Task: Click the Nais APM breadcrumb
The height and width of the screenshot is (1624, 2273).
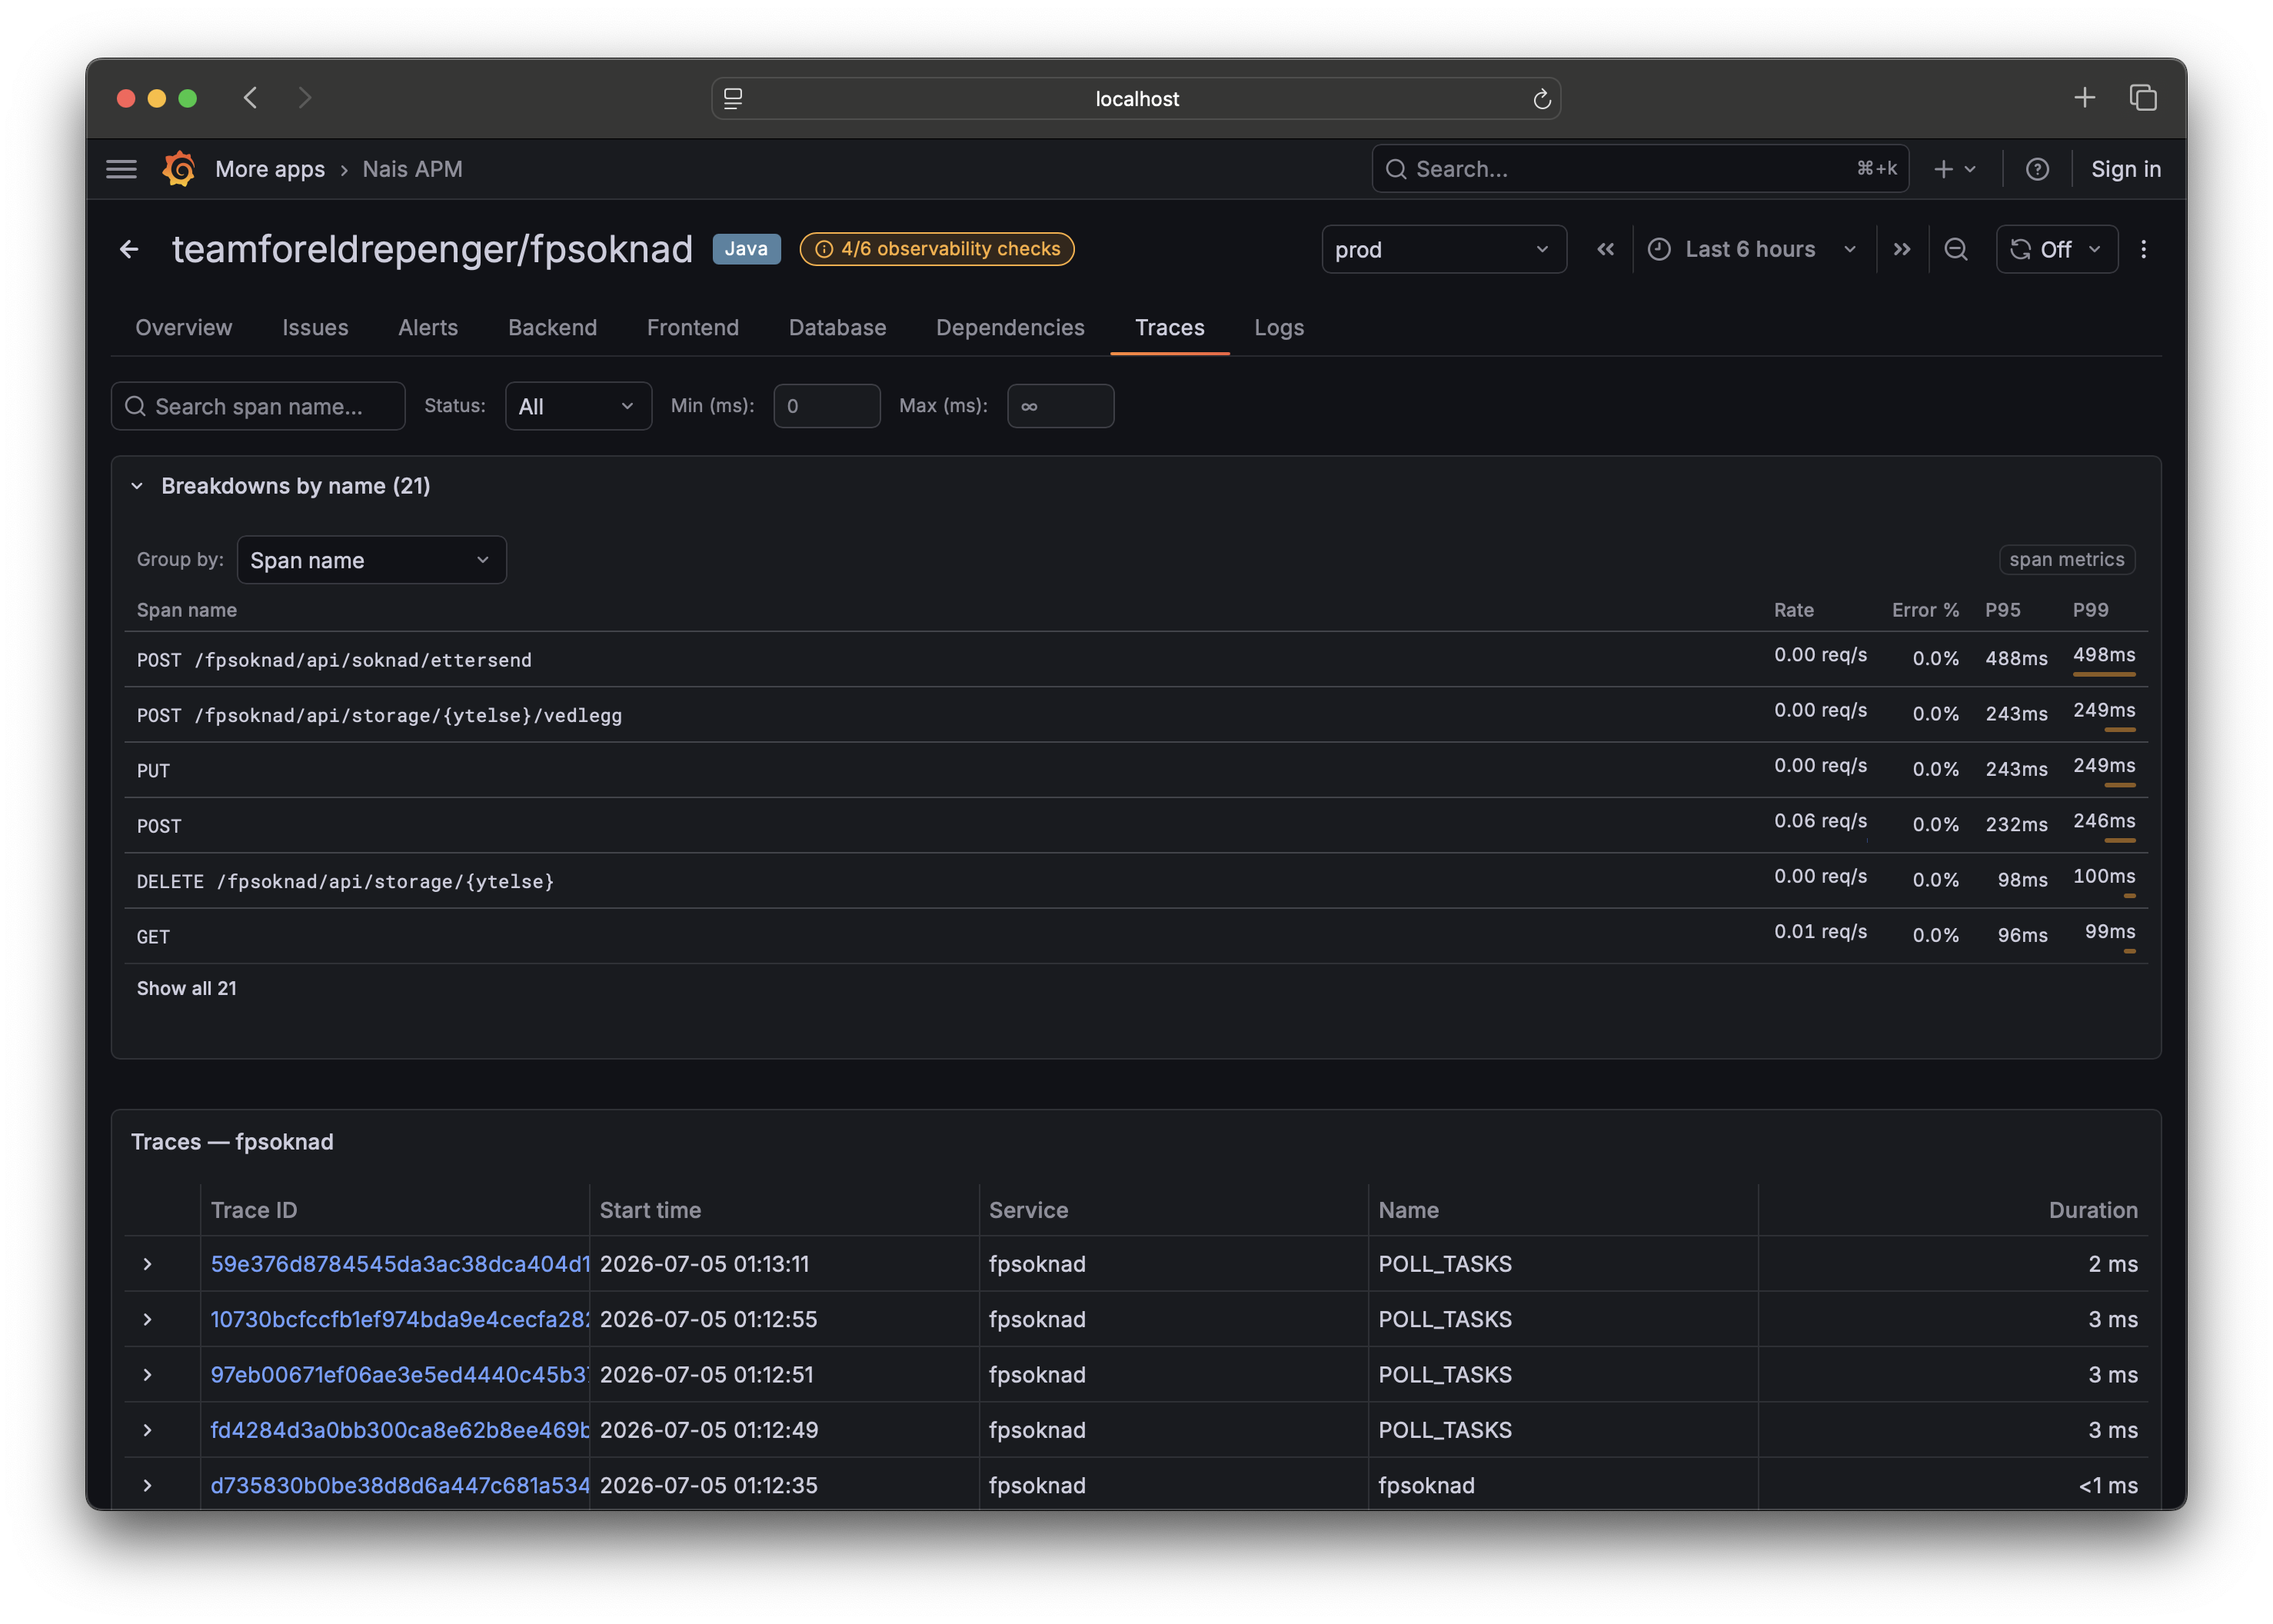Action: [x=412, y=169]
